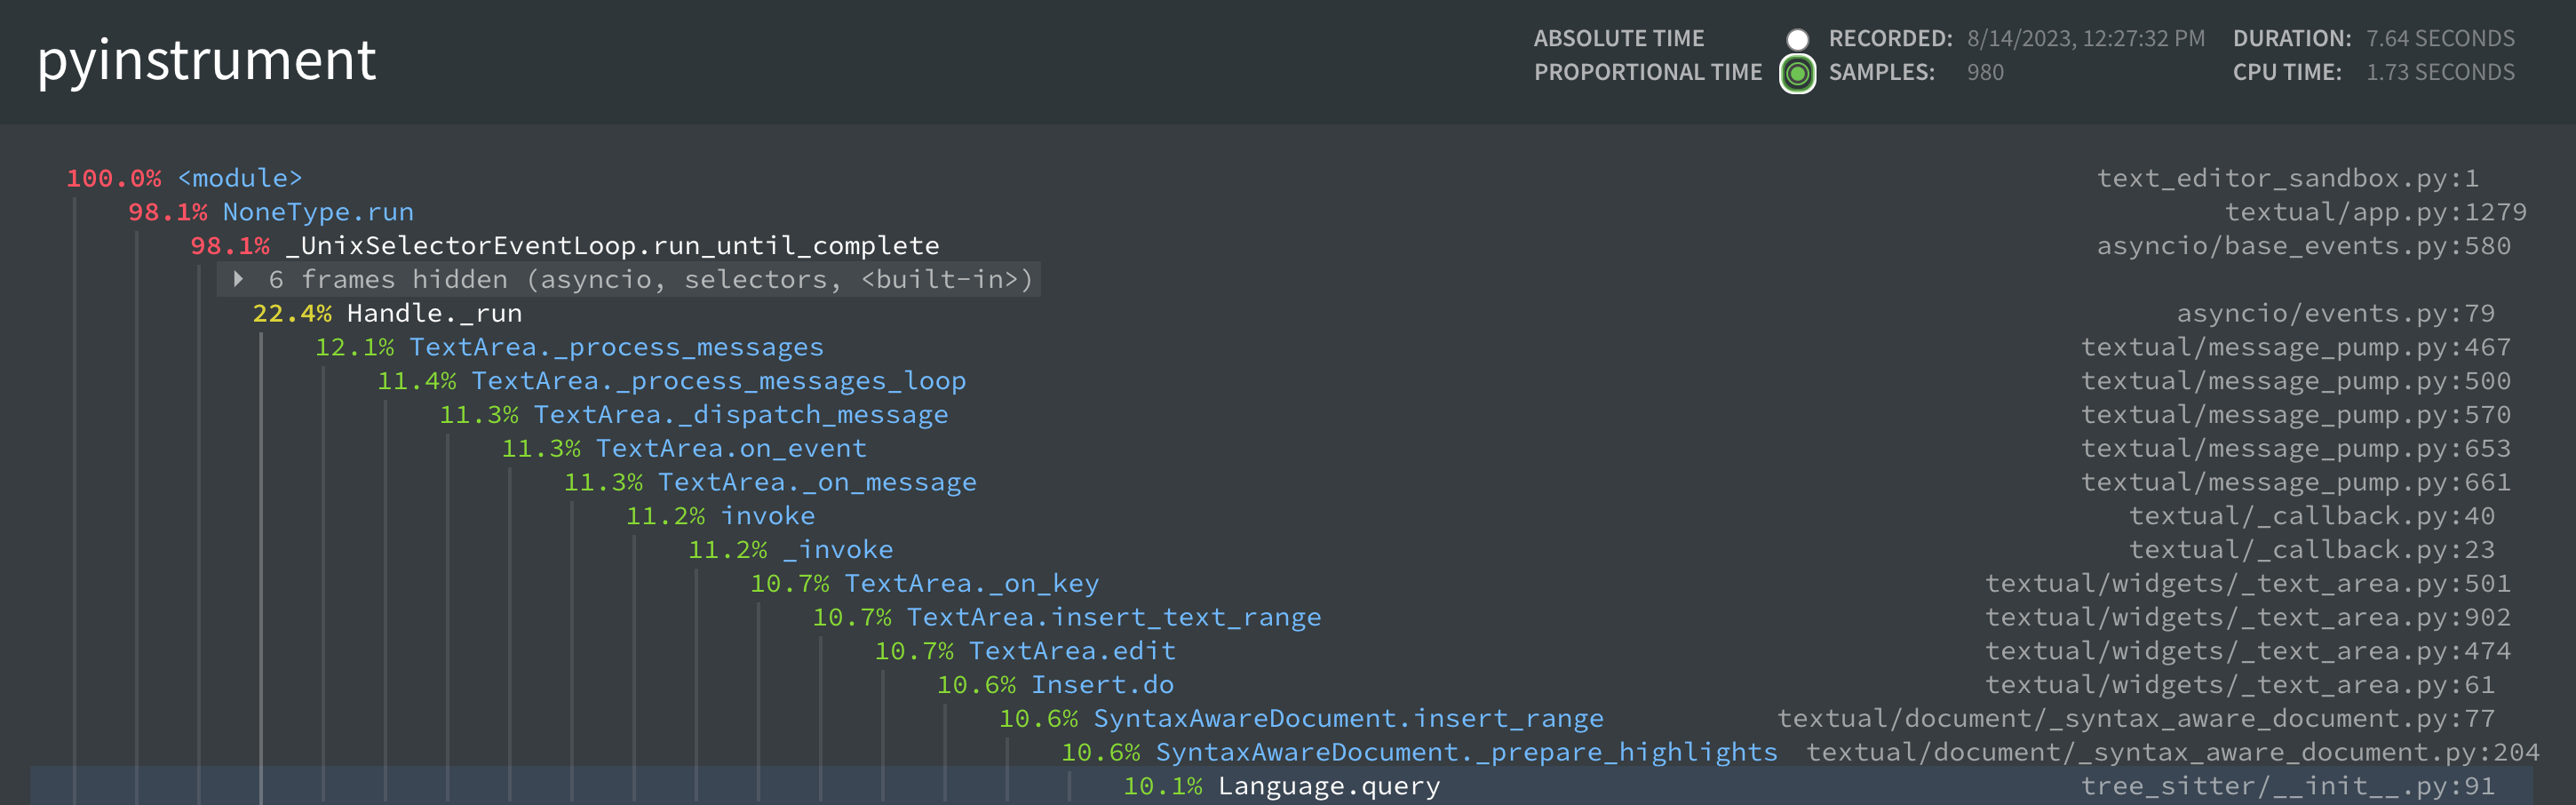Click the SyntaxAwareDocument._prepare_highlights frame
Screen dimensions: 2576x805
click(1467, 752)
